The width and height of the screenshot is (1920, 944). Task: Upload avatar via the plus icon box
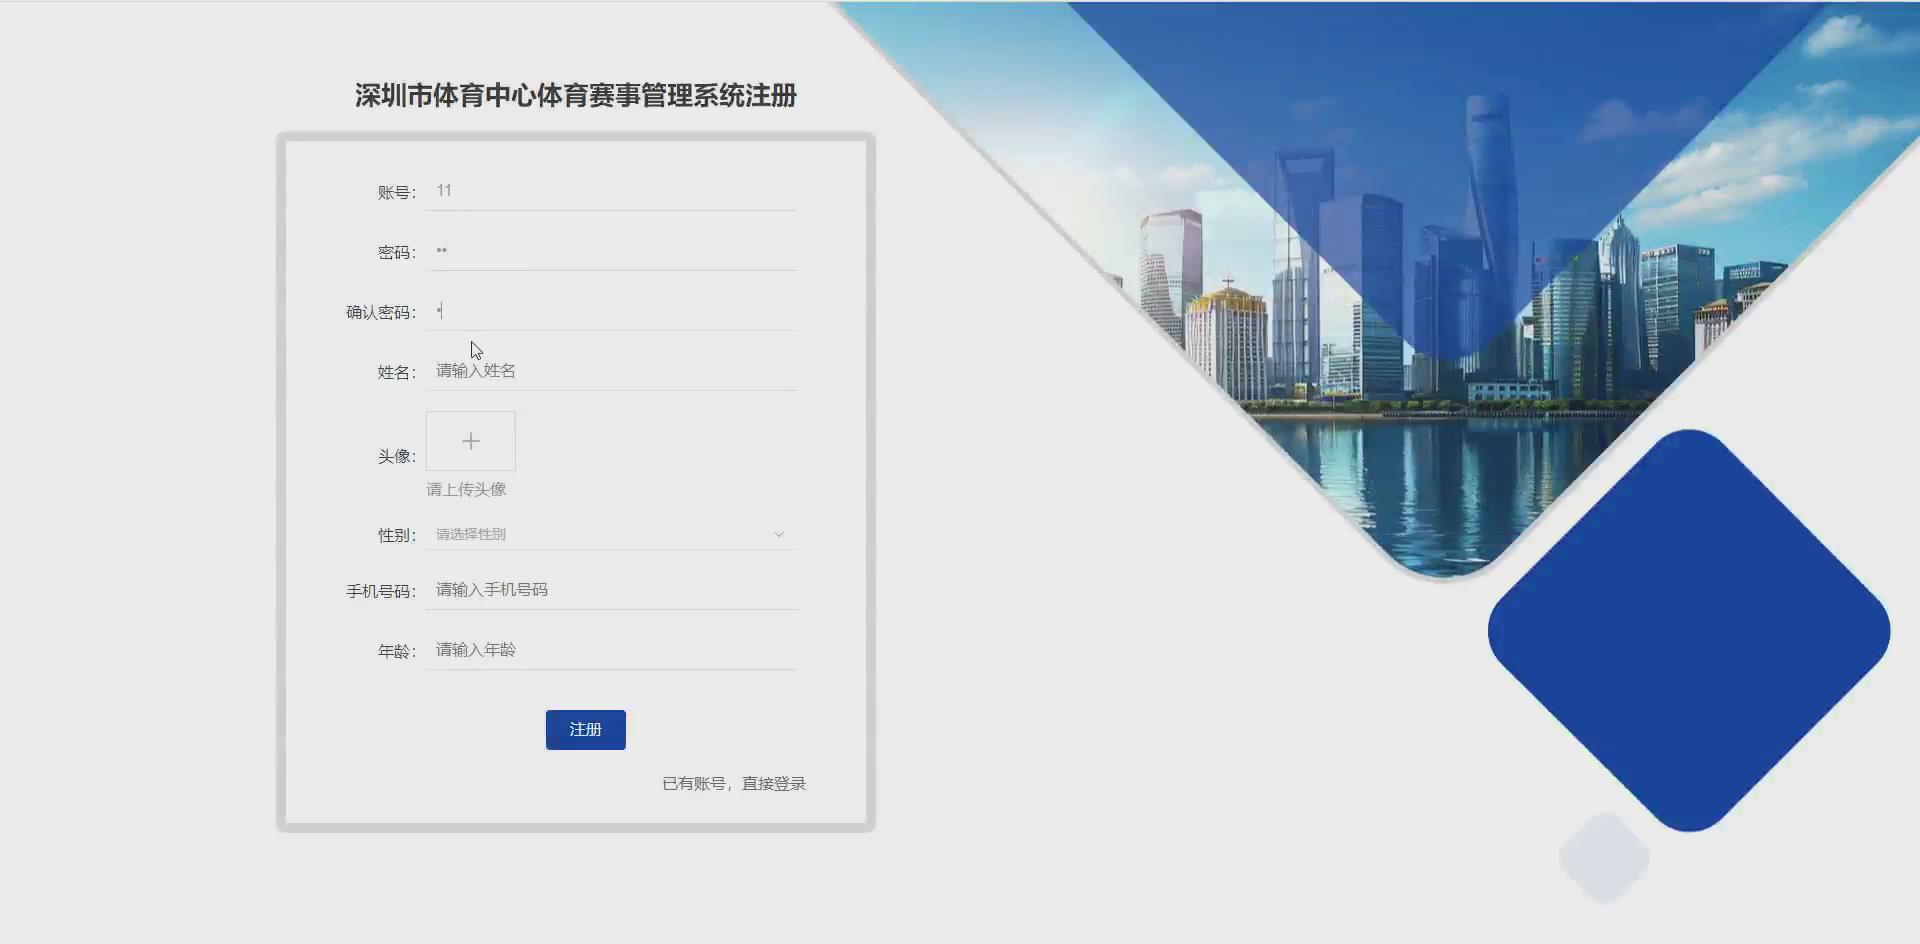[x=471, y=441]
